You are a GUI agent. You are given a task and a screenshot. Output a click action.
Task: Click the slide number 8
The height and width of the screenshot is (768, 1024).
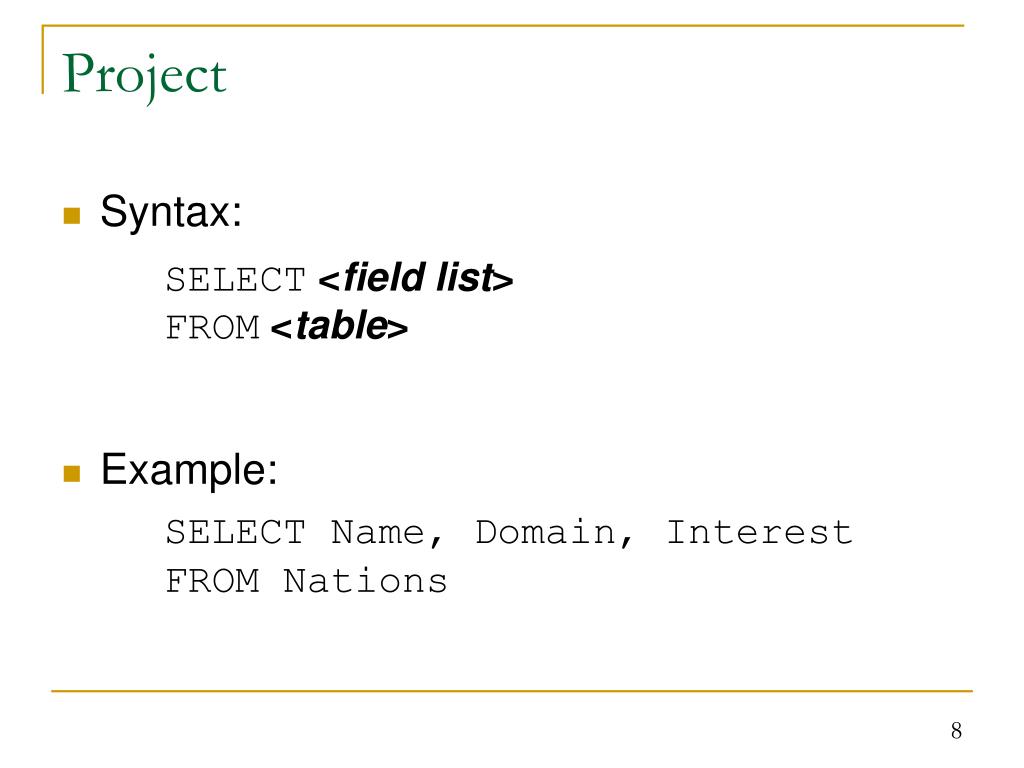point(956,731)
